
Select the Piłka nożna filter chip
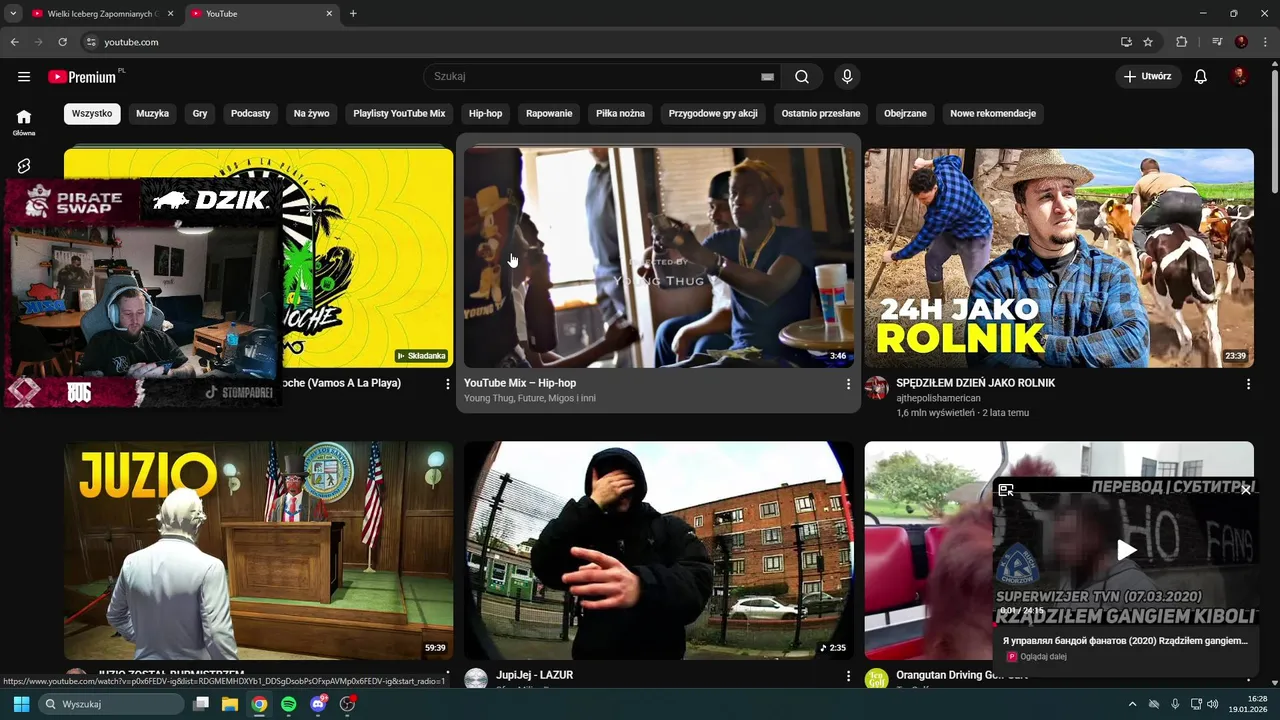point(620,114)
